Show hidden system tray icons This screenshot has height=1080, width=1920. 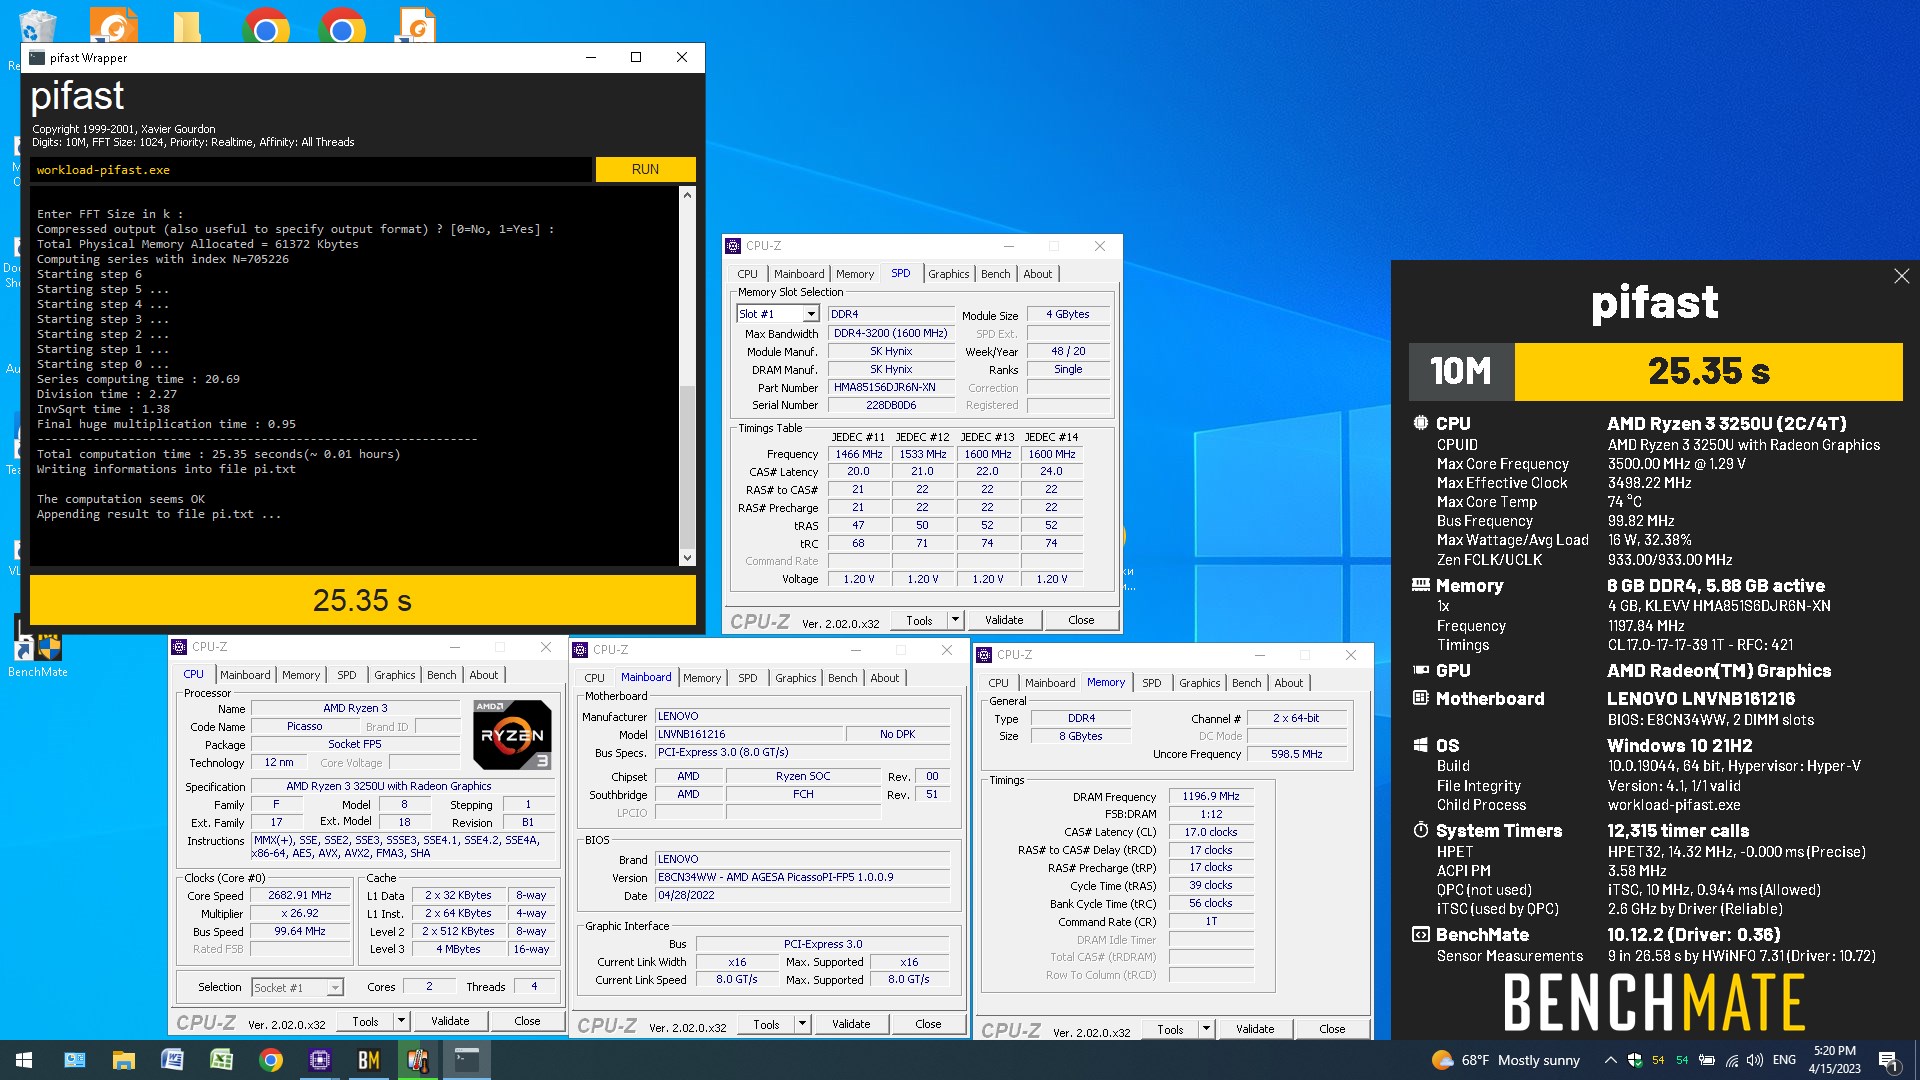coord(1610,1060)
